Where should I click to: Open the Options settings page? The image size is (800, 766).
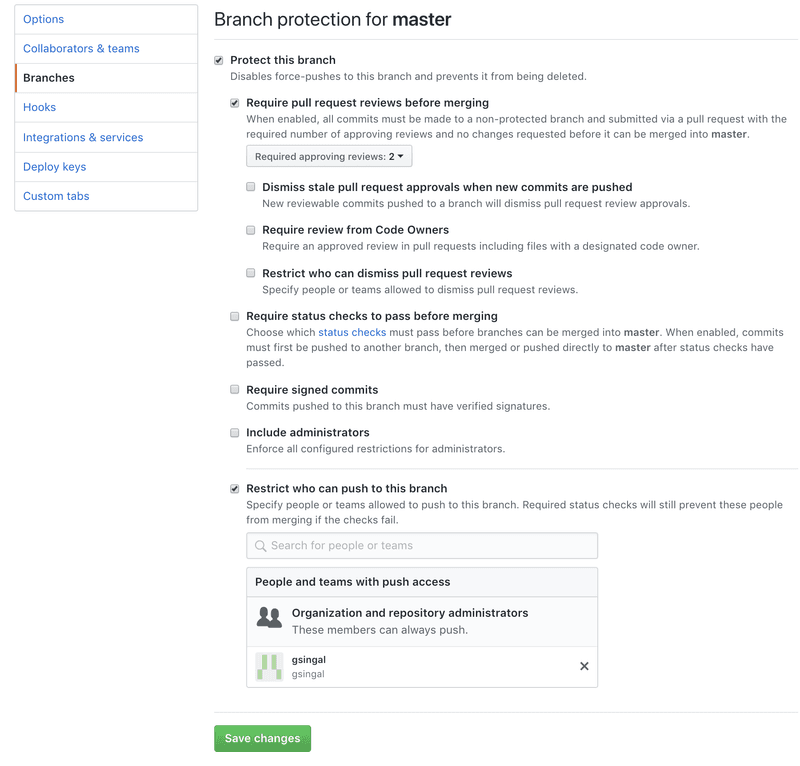point(44,19)
